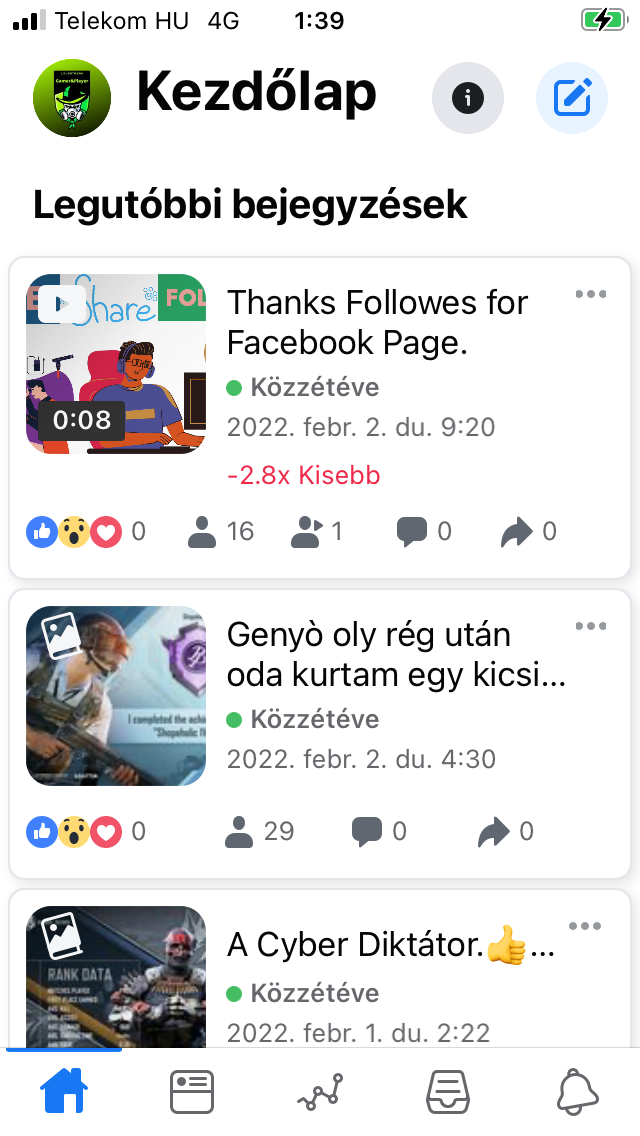Tap comment icon on Genyò post
640x1136 pixels.
tap(379, 831)
